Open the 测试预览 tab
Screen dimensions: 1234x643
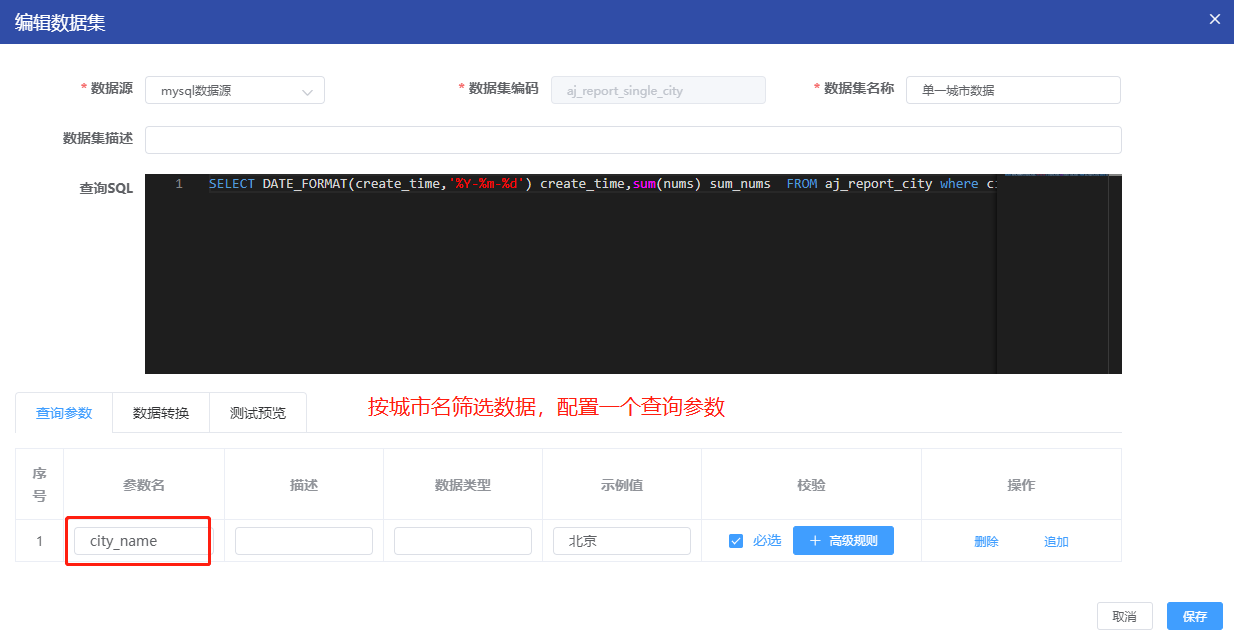click(257, 413)
